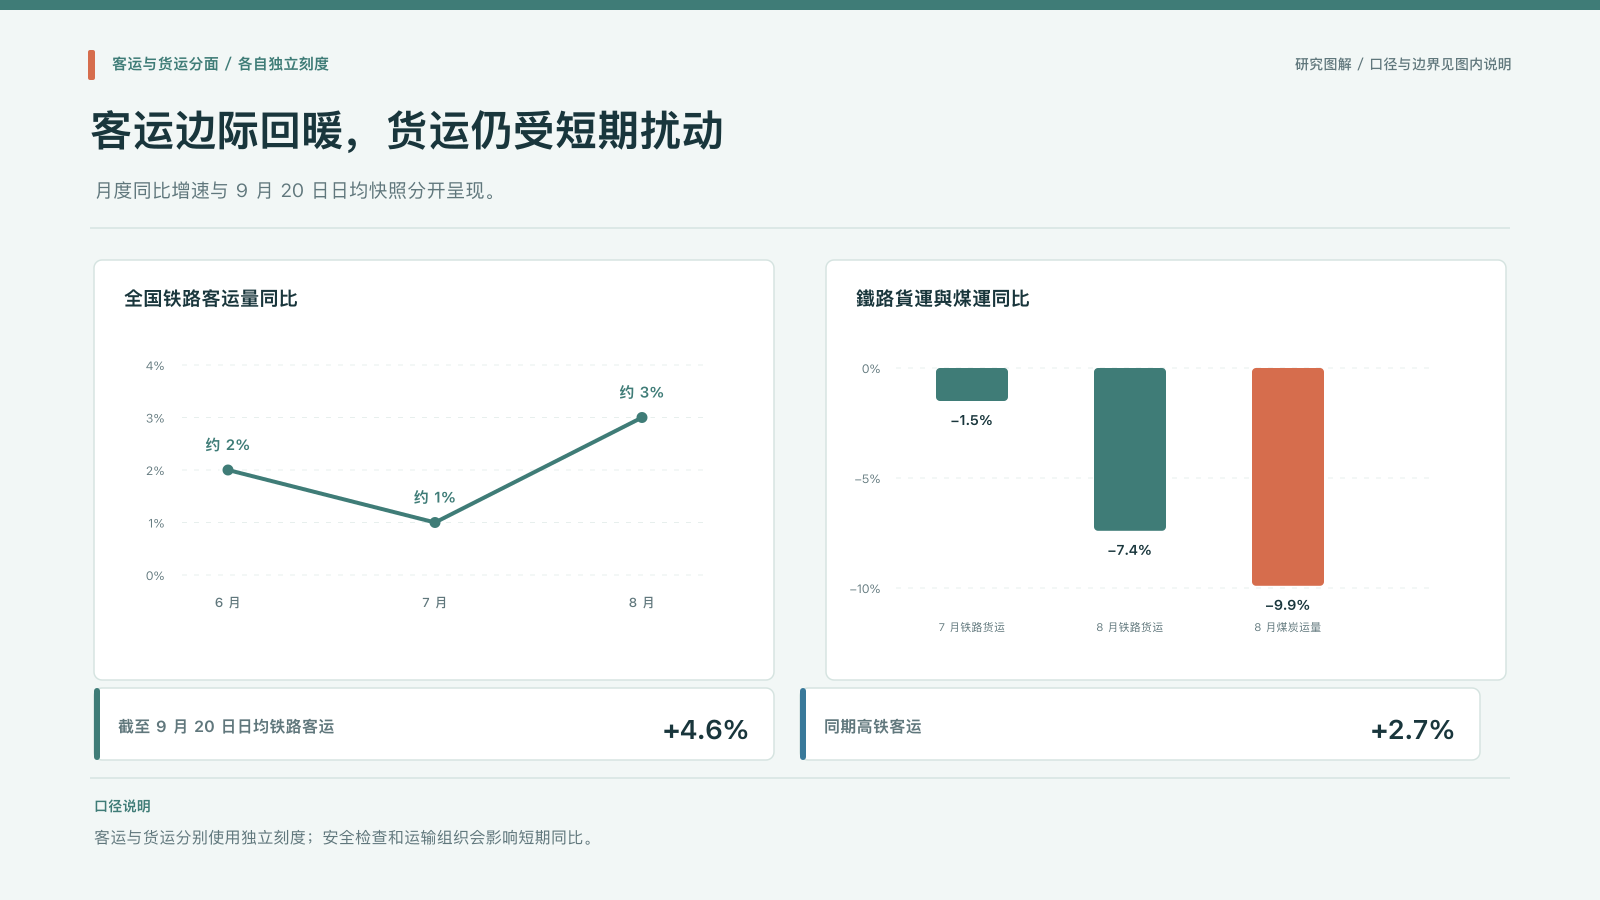The height and width of the screenshot is (900, 1600).
Task: Click the +4.6% figure
Action: (706, 729)
